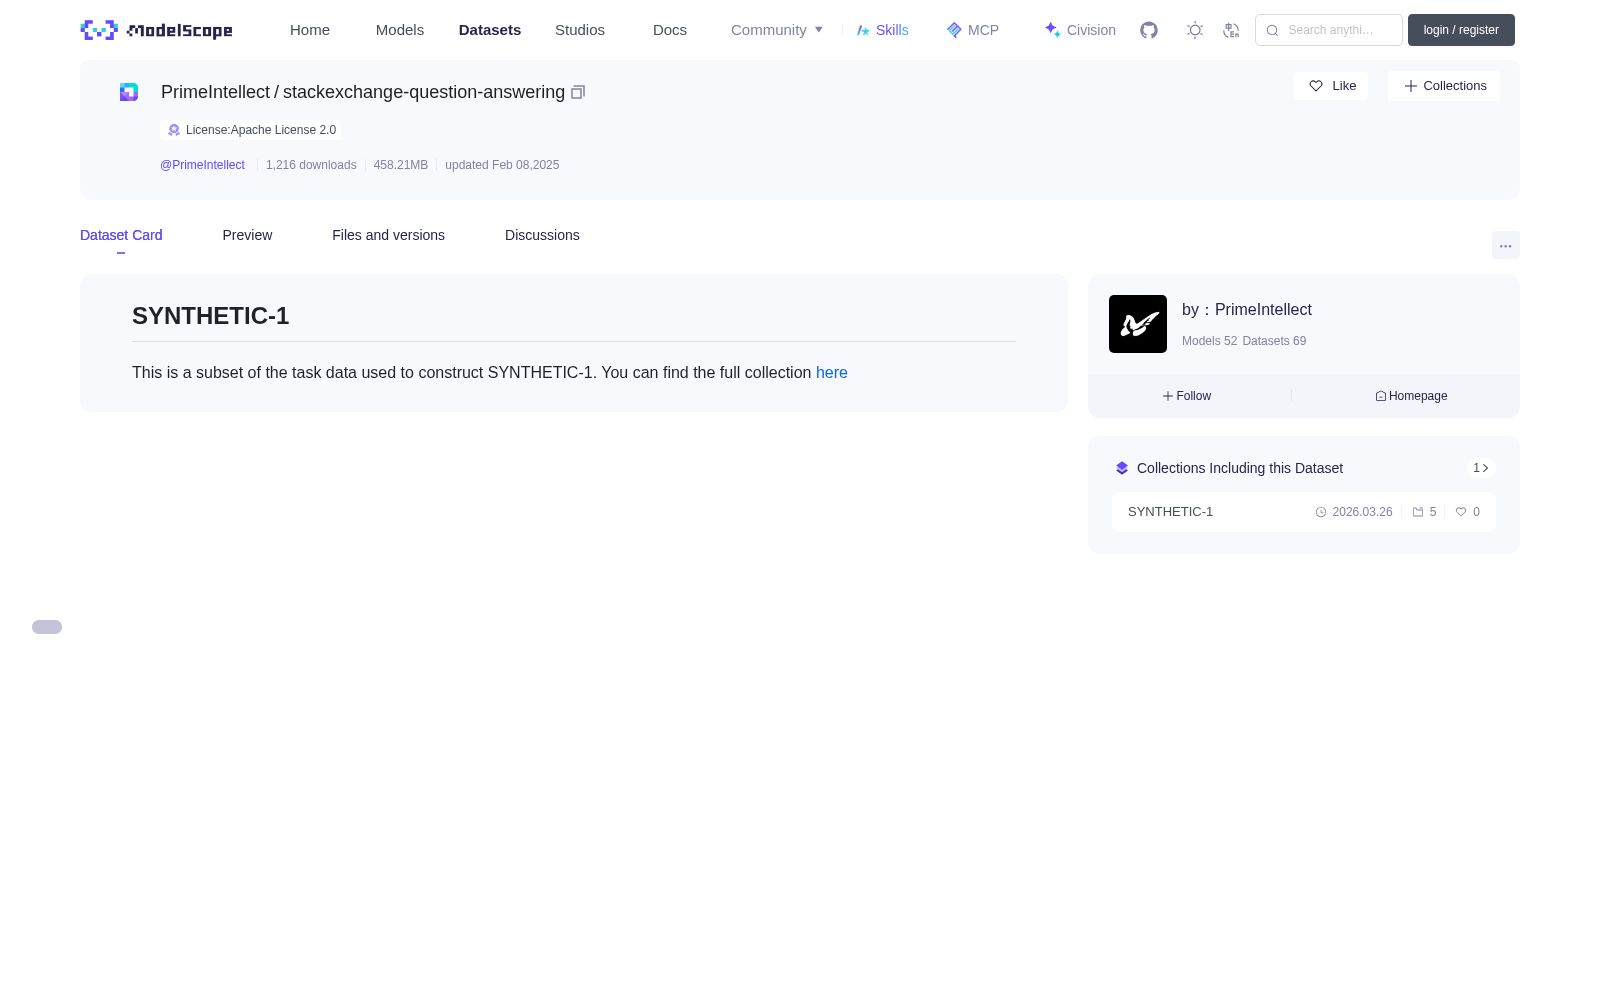Click the Collections Including this Dataset icon

pyautogui.click(x=1122, y=468)
